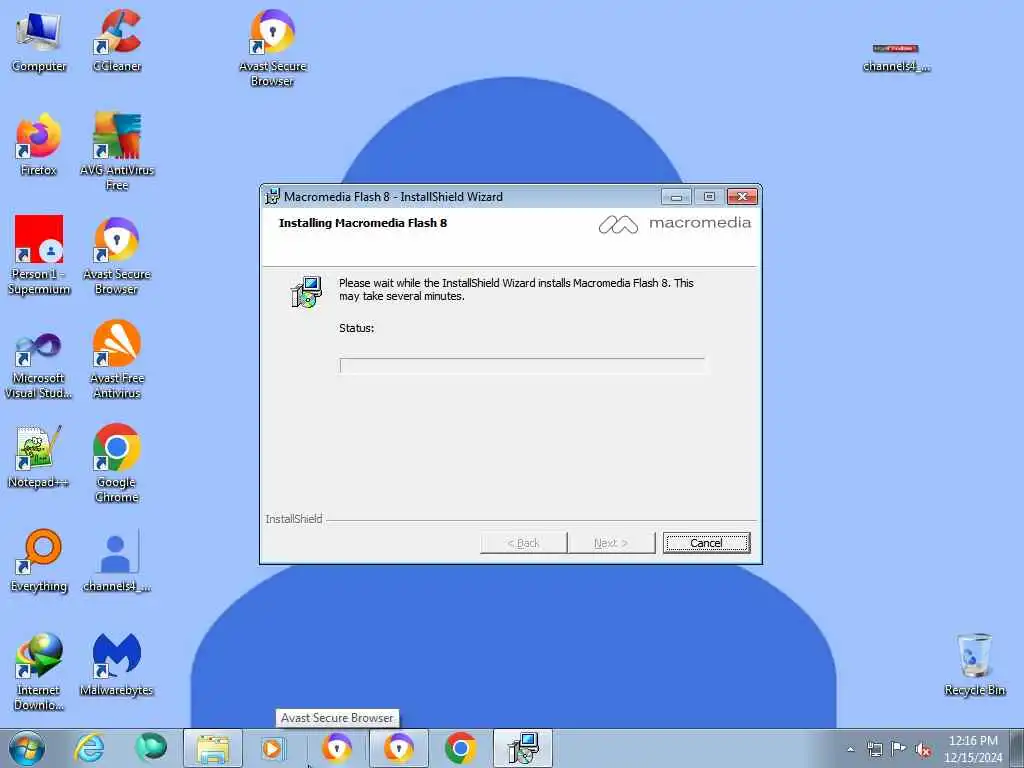Click the Show Desktop strip beside the clock
1024x768 pixels.
[x=1017, y=748]
